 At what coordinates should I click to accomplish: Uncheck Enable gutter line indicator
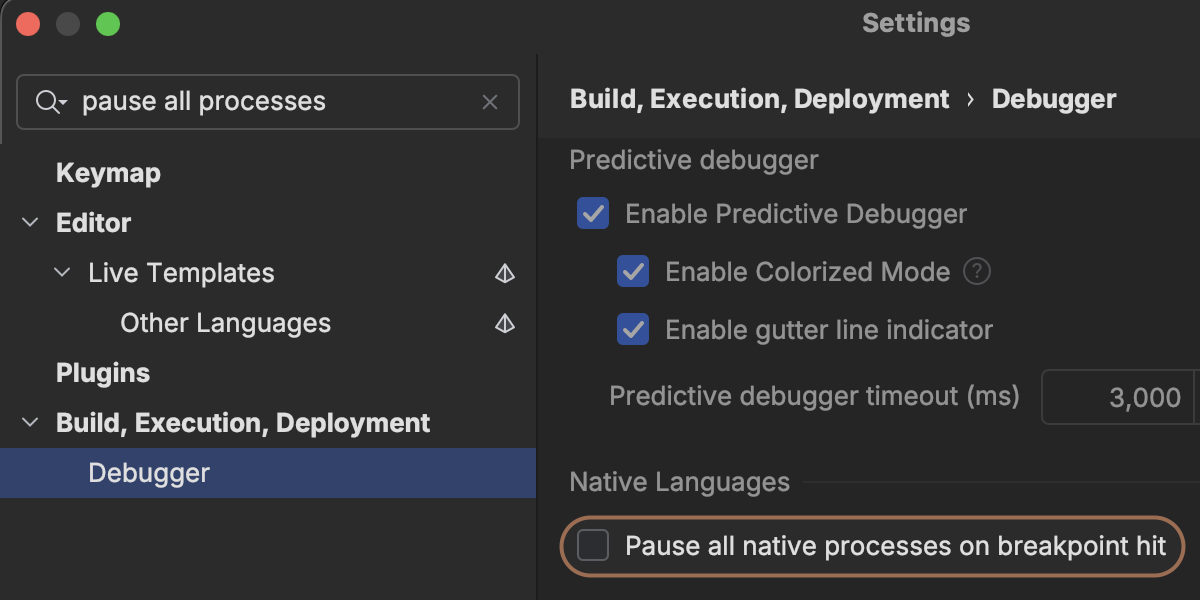(633, 330)
